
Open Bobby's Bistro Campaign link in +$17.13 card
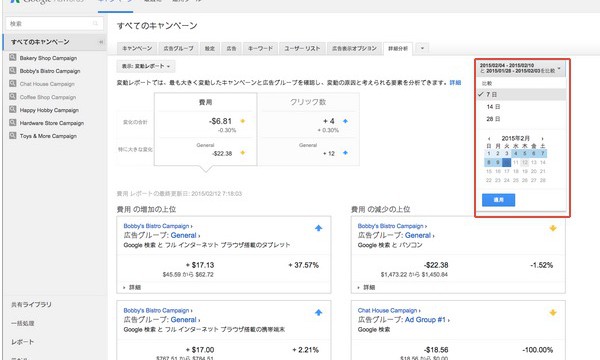click(156, 226)
